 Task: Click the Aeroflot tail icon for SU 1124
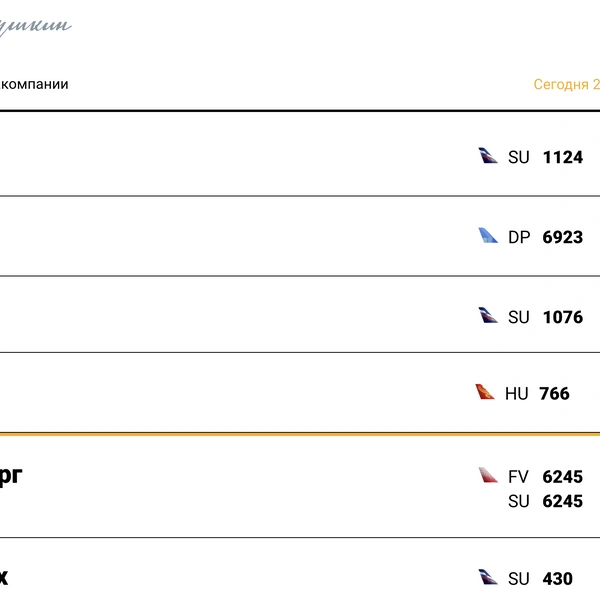coord(488,156)
